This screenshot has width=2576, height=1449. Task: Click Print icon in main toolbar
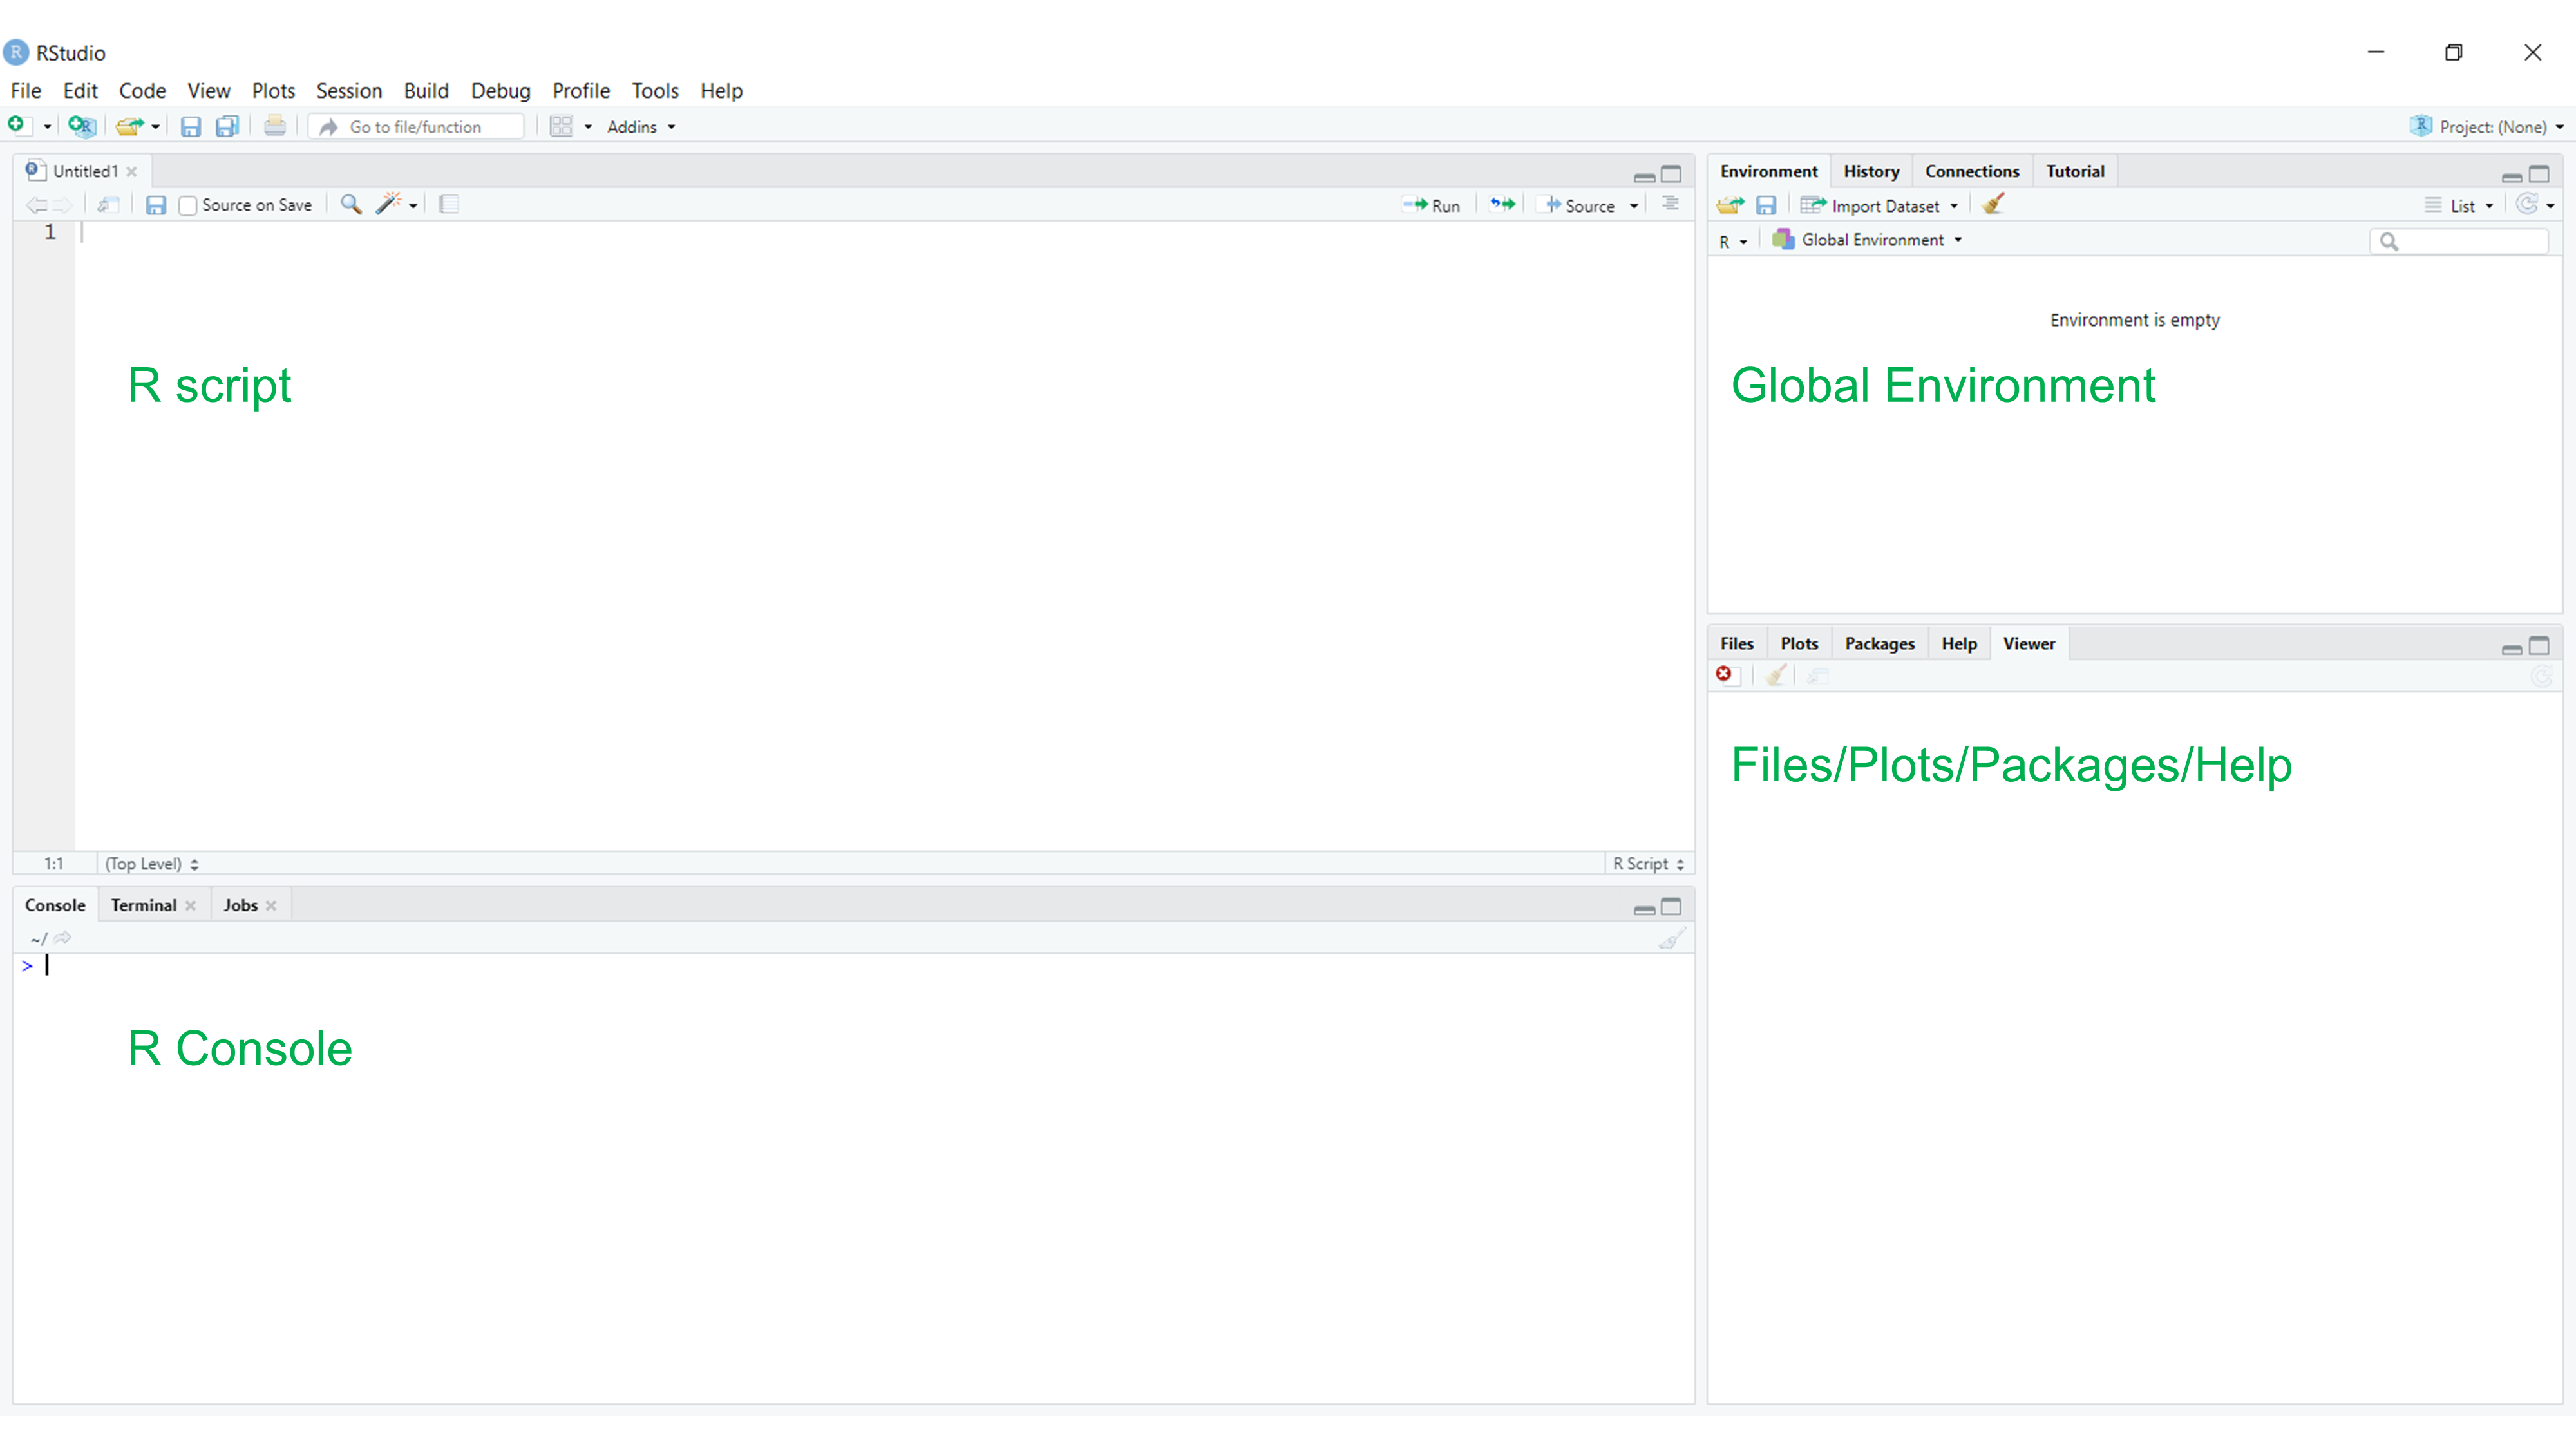pos(275,126)
